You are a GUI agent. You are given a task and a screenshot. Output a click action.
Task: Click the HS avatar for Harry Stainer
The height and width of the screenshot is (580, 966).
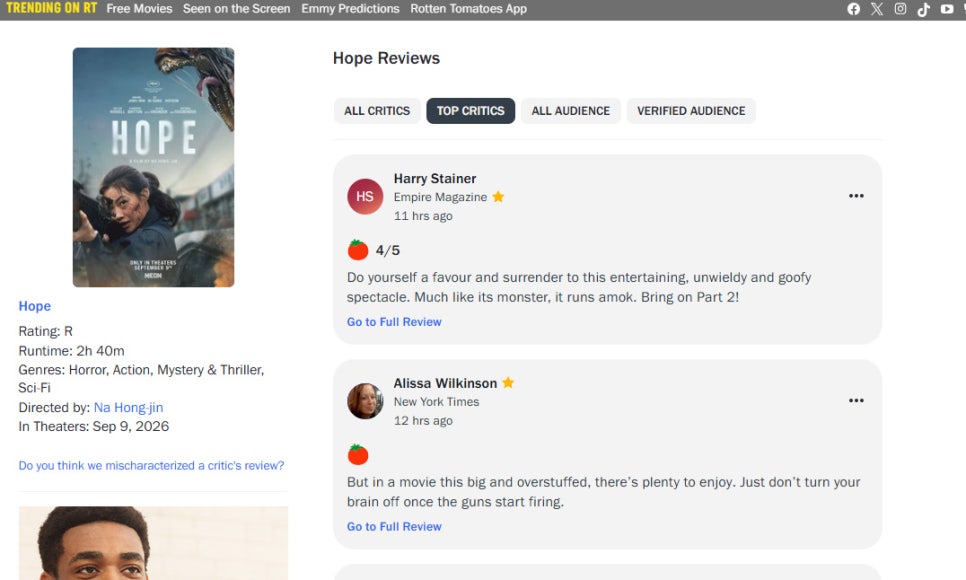click(x=365, y=196)
